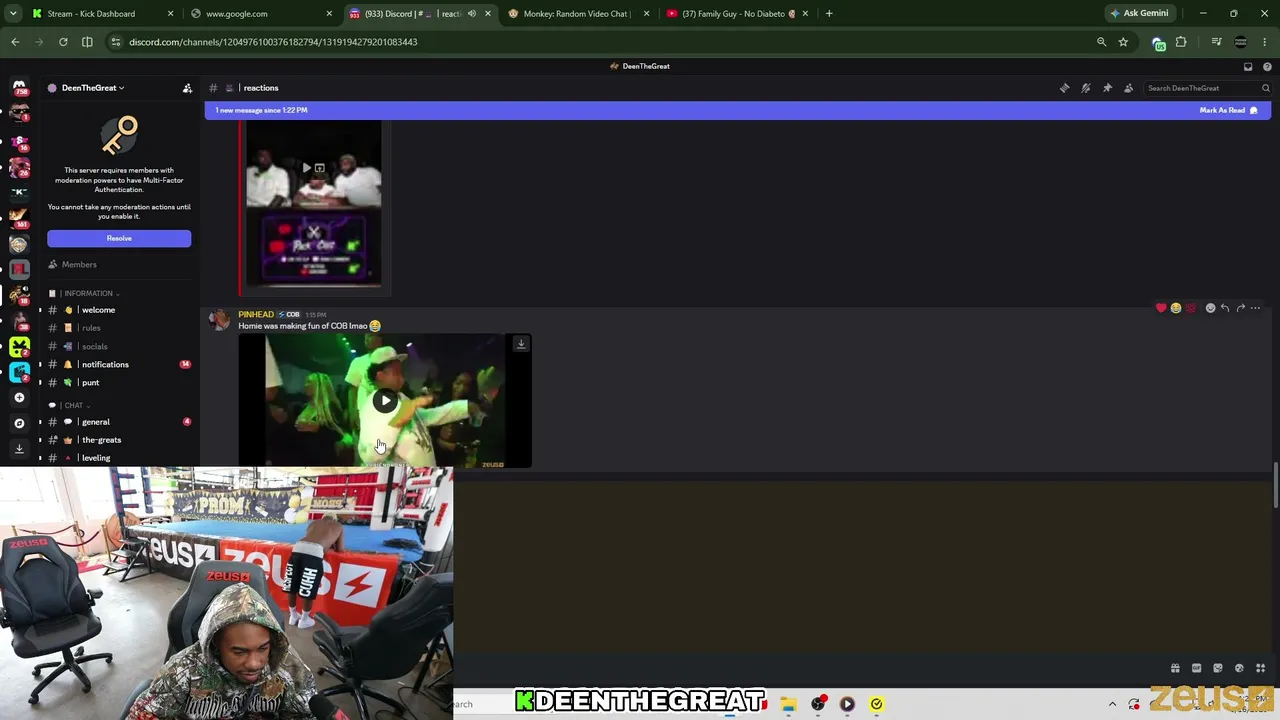Image resolution: width=1280 pixels, height=720 pixels.
Task: Expand the DeenTheGreat server menu
Action: point(92,88)
